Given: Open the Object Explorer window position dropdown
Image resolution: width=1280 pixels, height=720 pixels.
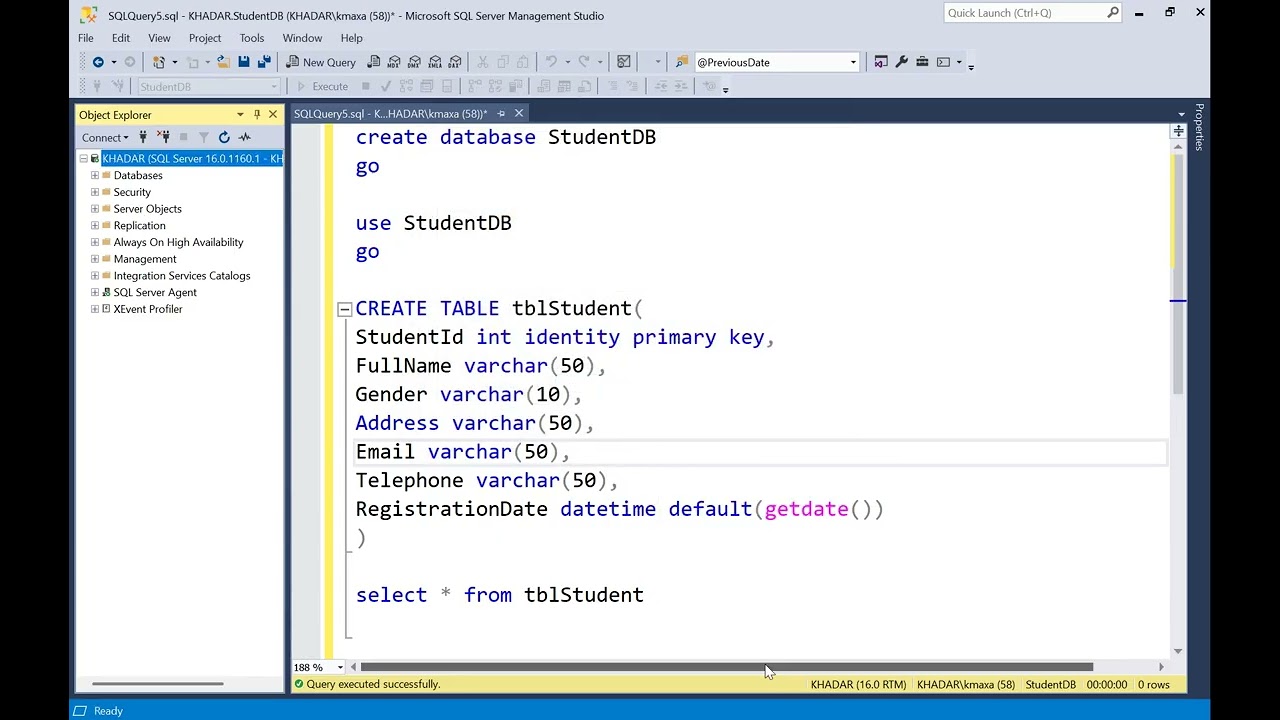Looking at the screenshot, I should click(240, 115).
